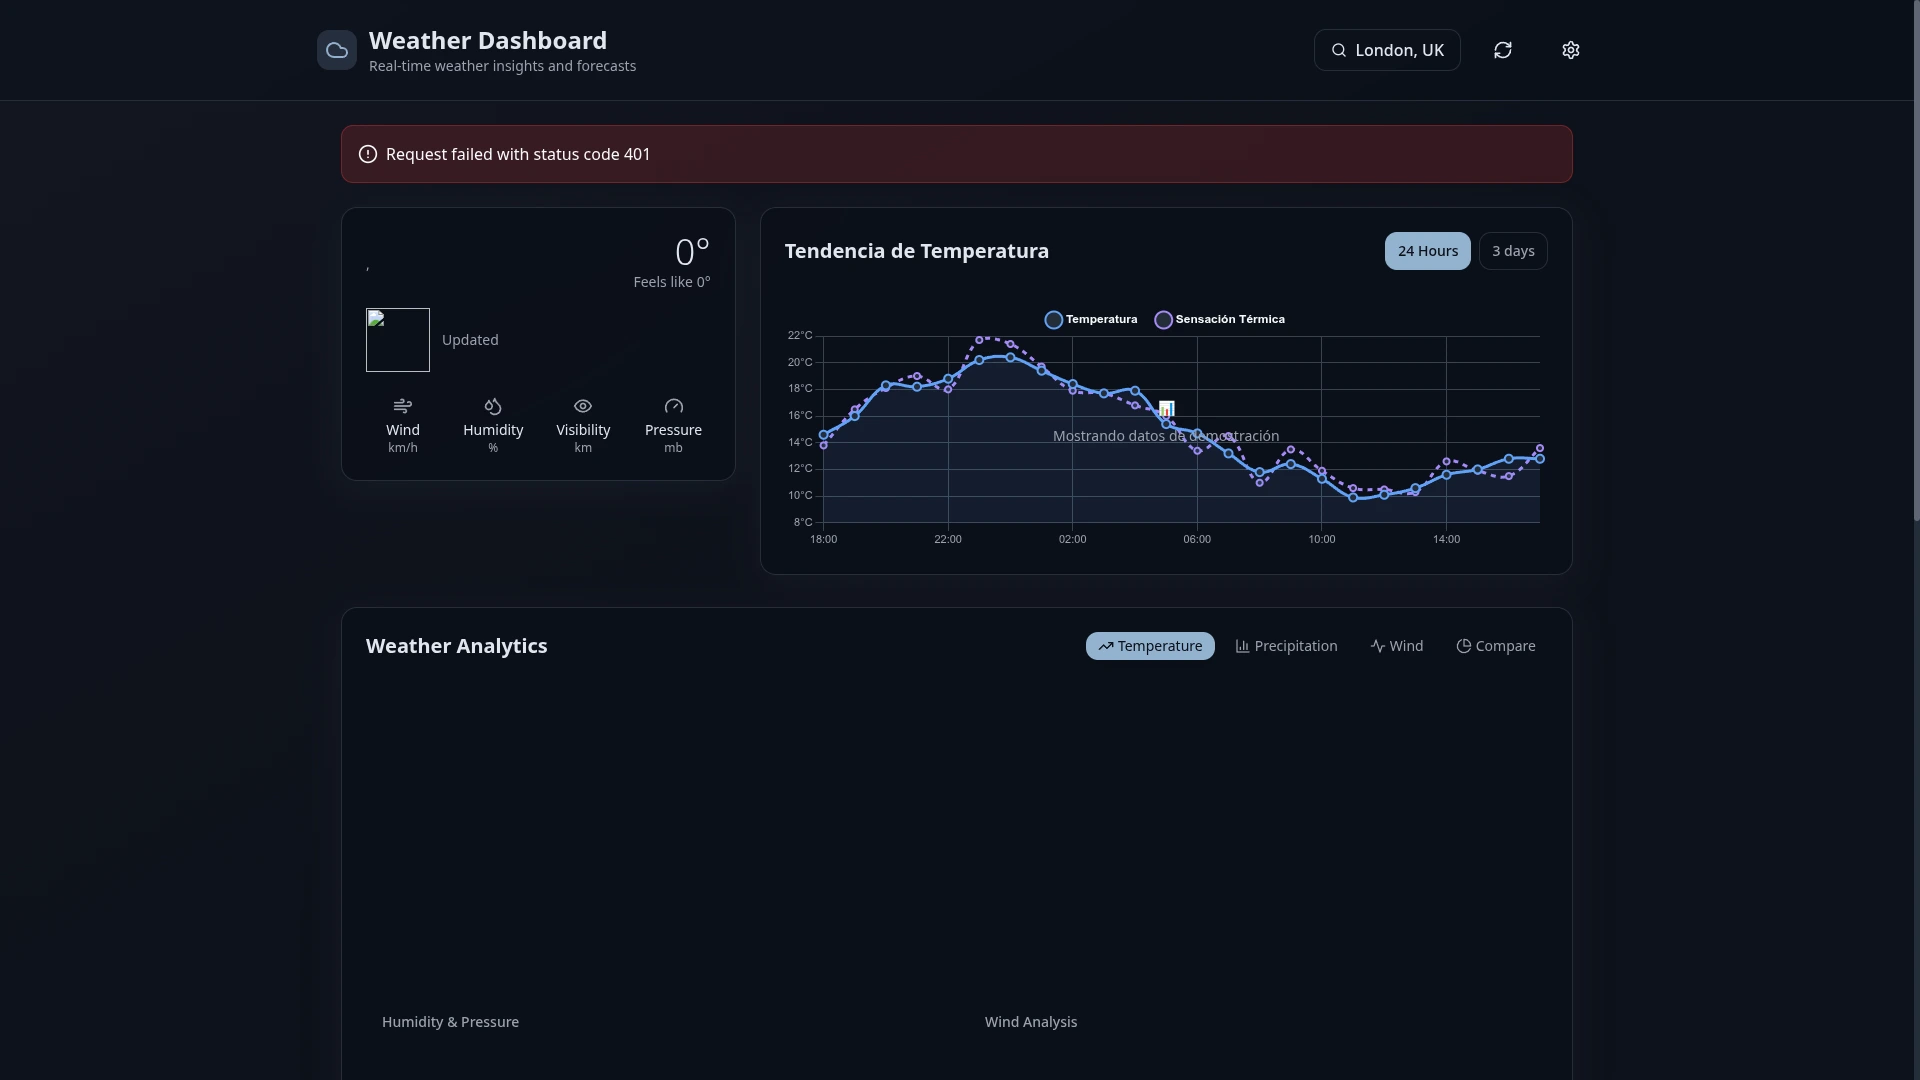
Task: Click the 'Wind Analysis' label
Action: (x=1031, y=1022)
